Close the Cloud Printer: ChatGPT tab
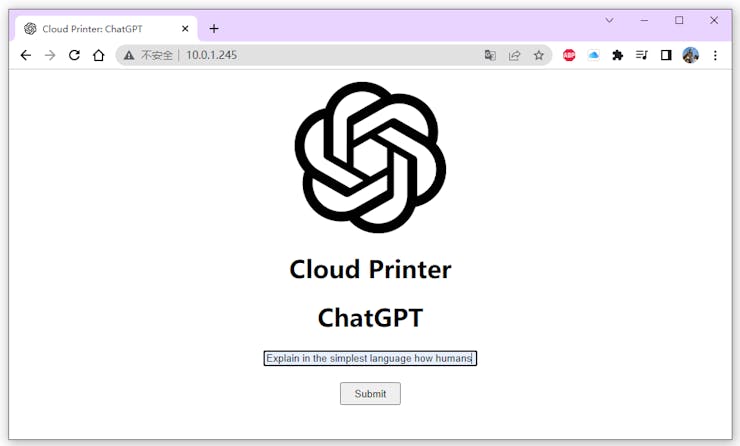Viewport: 740px width, 446px height. 185,29
